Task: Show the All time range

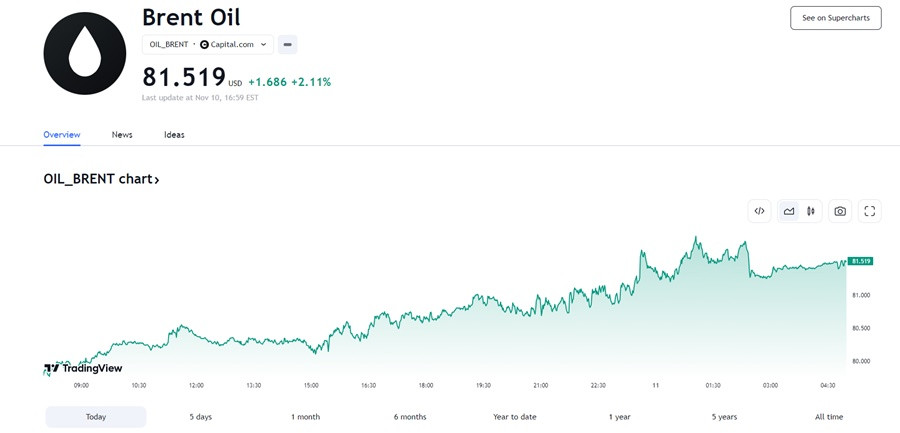Action: (828, 417)
